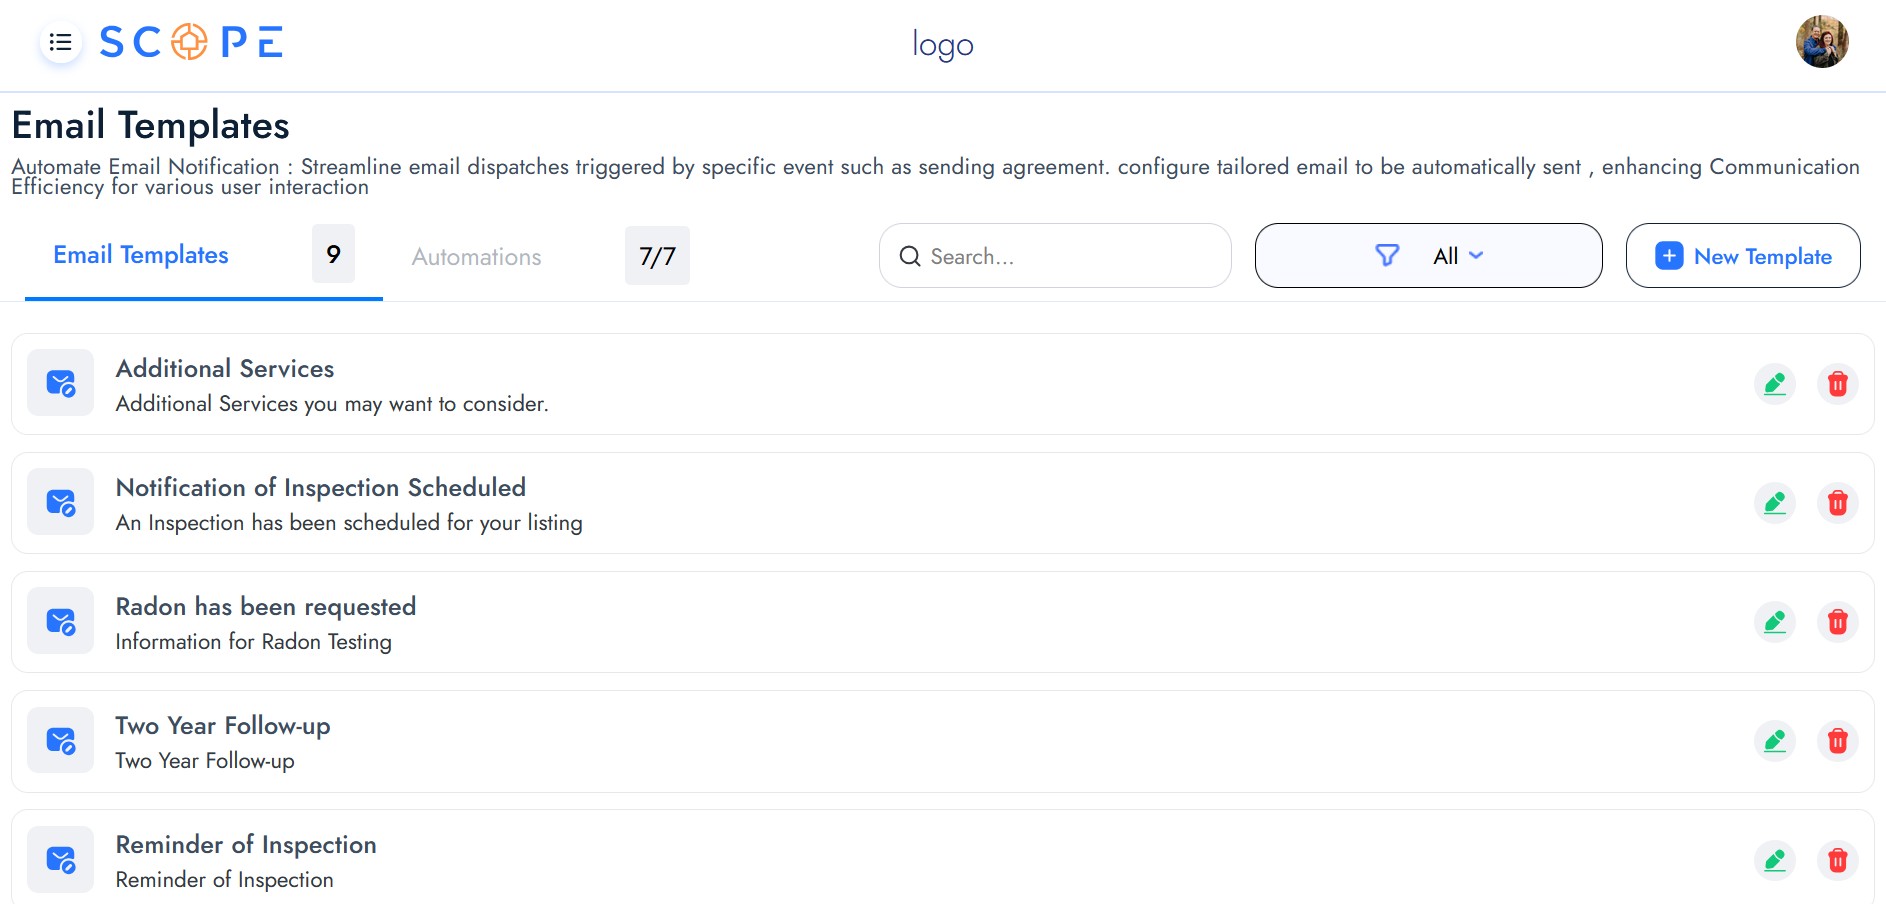Open the Radon has been requested entry

click(x=265, y=607)
